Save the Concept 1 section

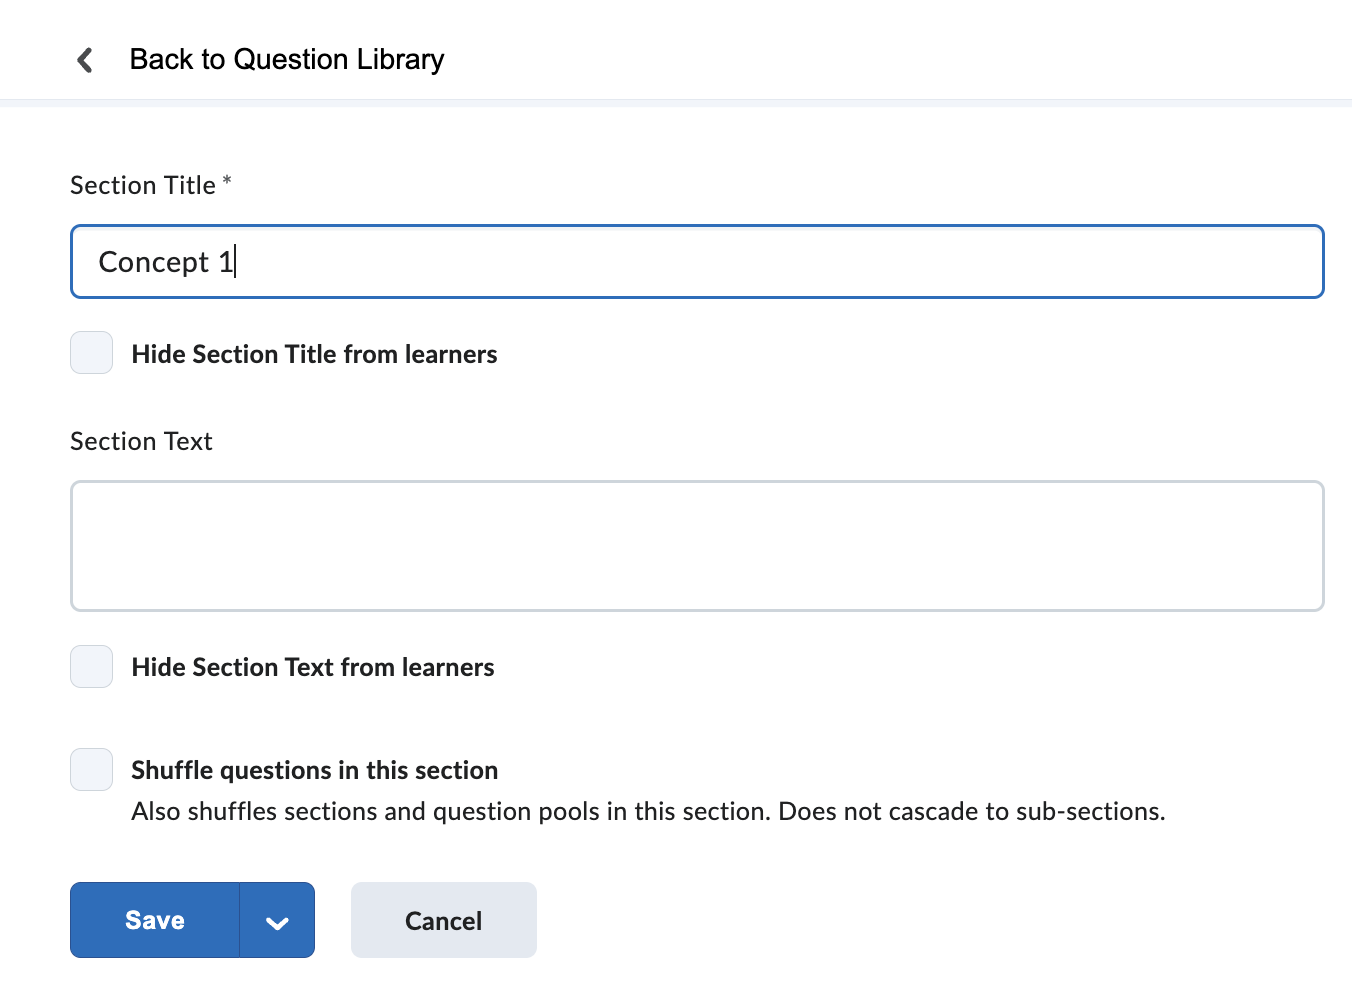coord(154,920)
